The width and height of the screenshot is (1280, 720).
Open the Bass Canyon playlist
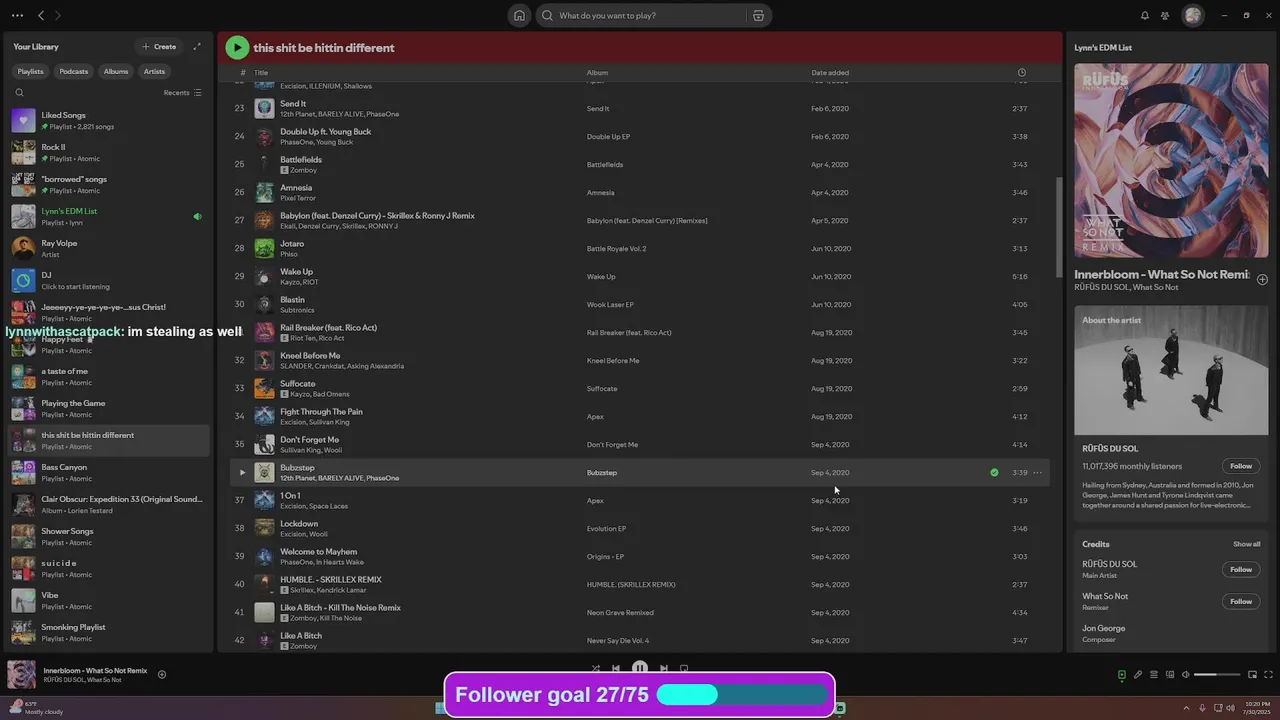pyautogui.click(x=110, y=472)
